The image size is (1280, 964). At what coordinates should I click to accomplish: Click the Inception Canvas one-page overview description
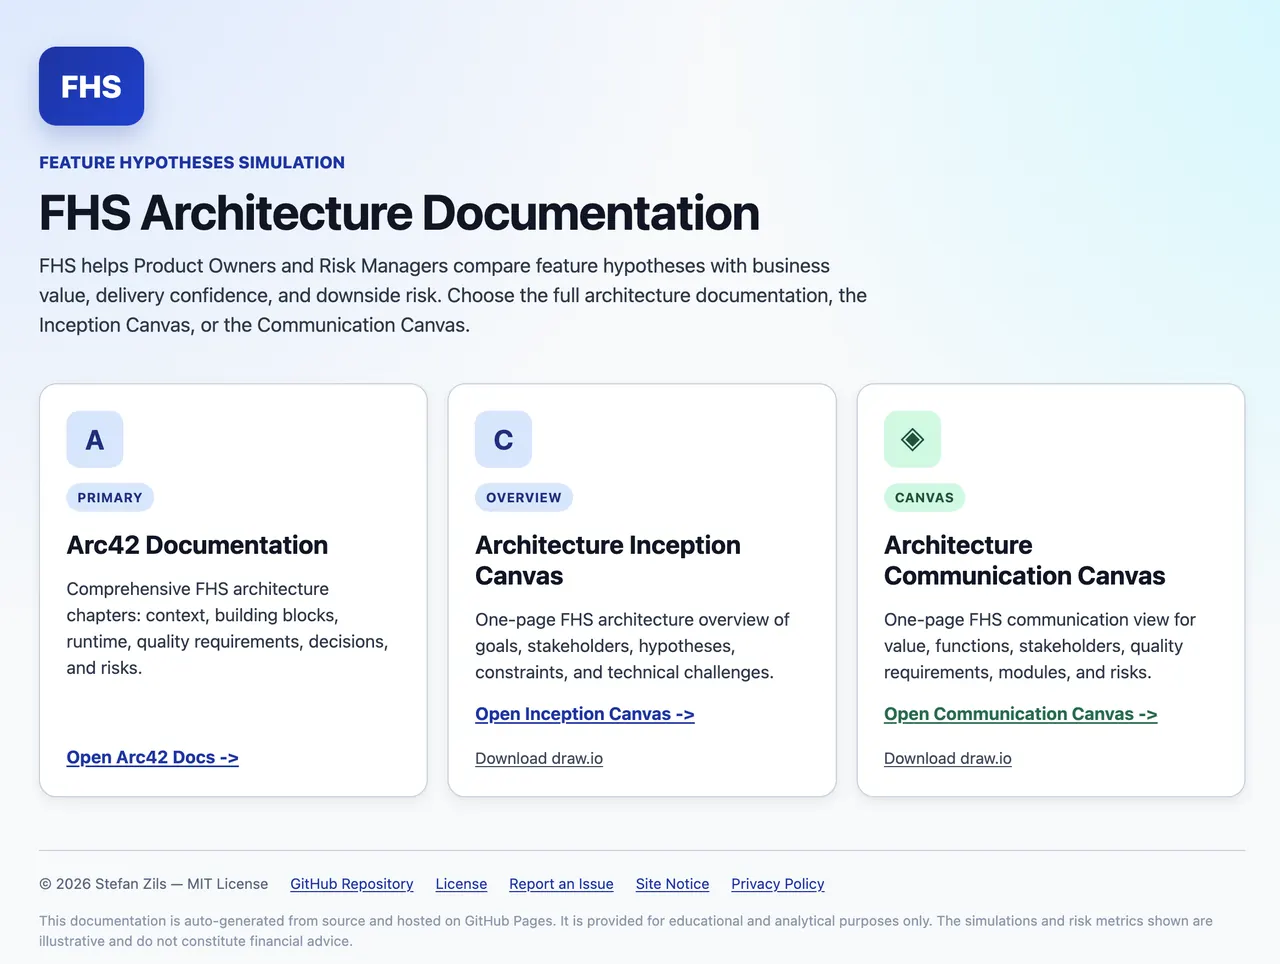coord(632,646)
